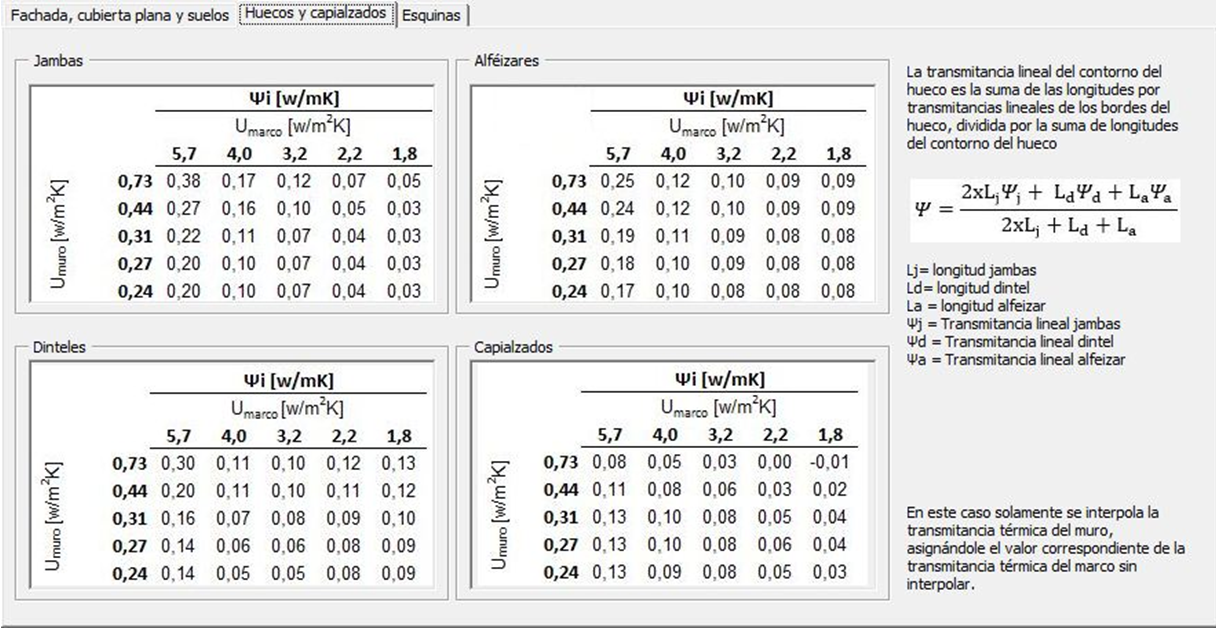Click the Dinteles group title
1216x628 pixels.
pyautogui.click(x=61, y=347)
